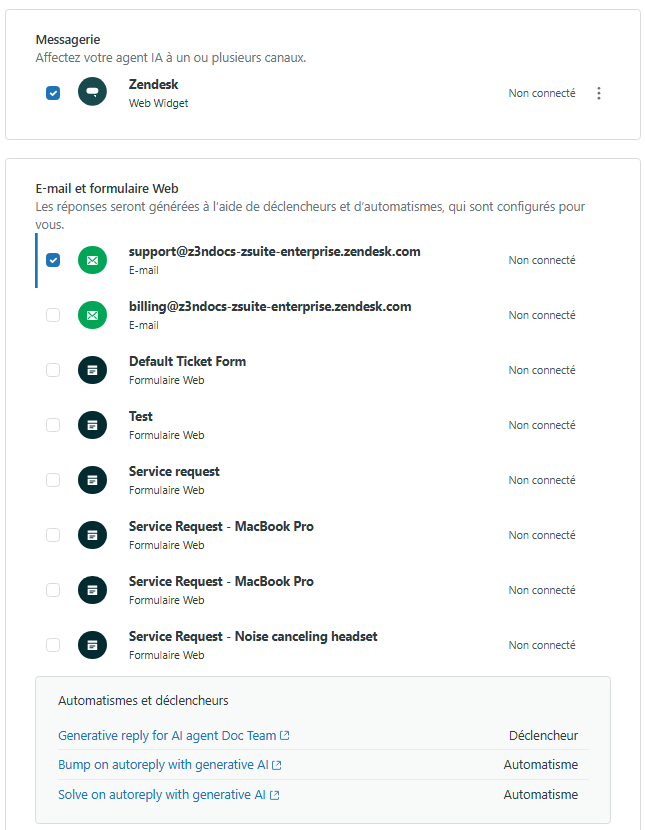Viewport: 645px width, 830px height.
Task: Click external-link icon after Solve on autoreply
Action: [275, 795]
